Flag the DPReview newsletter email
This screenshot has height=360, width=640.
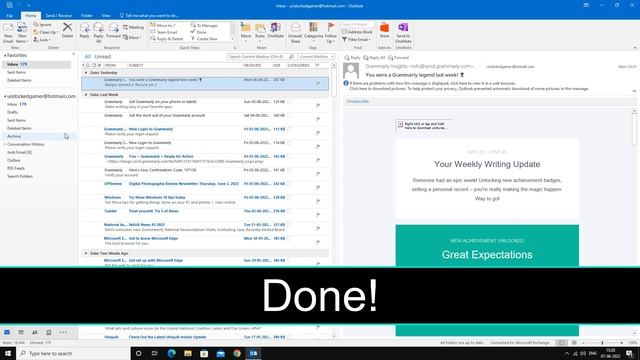pos(318,187)
